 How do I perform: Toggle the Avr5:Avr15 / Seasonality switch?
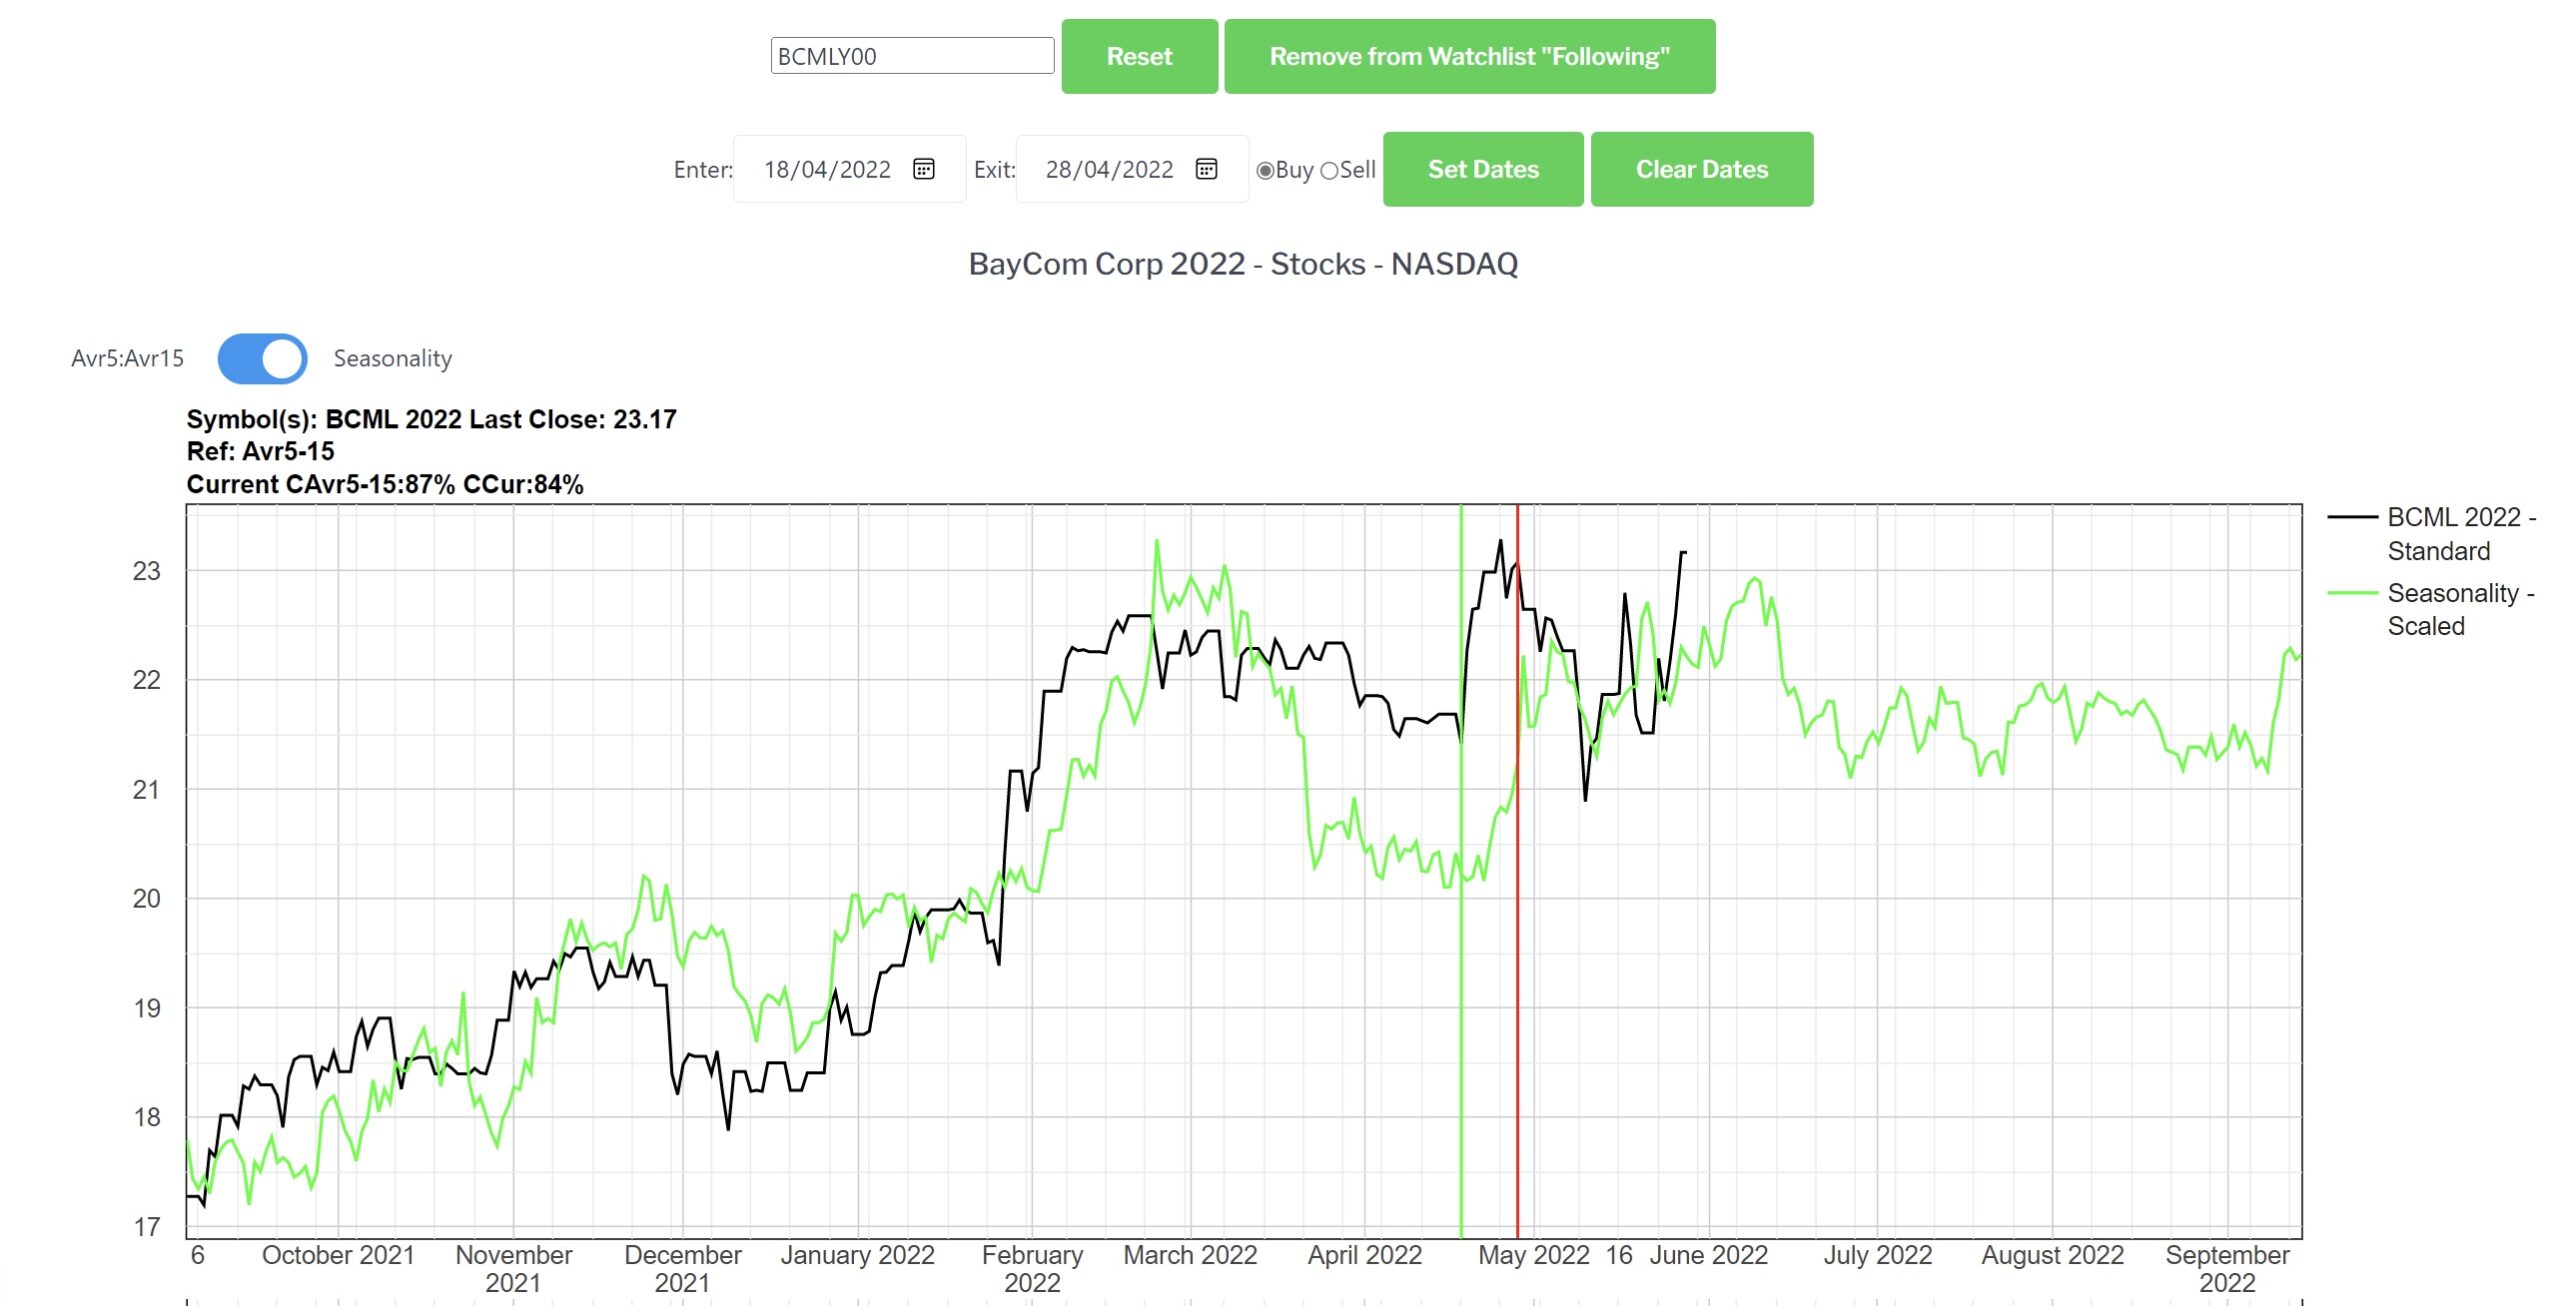[262, 358]
